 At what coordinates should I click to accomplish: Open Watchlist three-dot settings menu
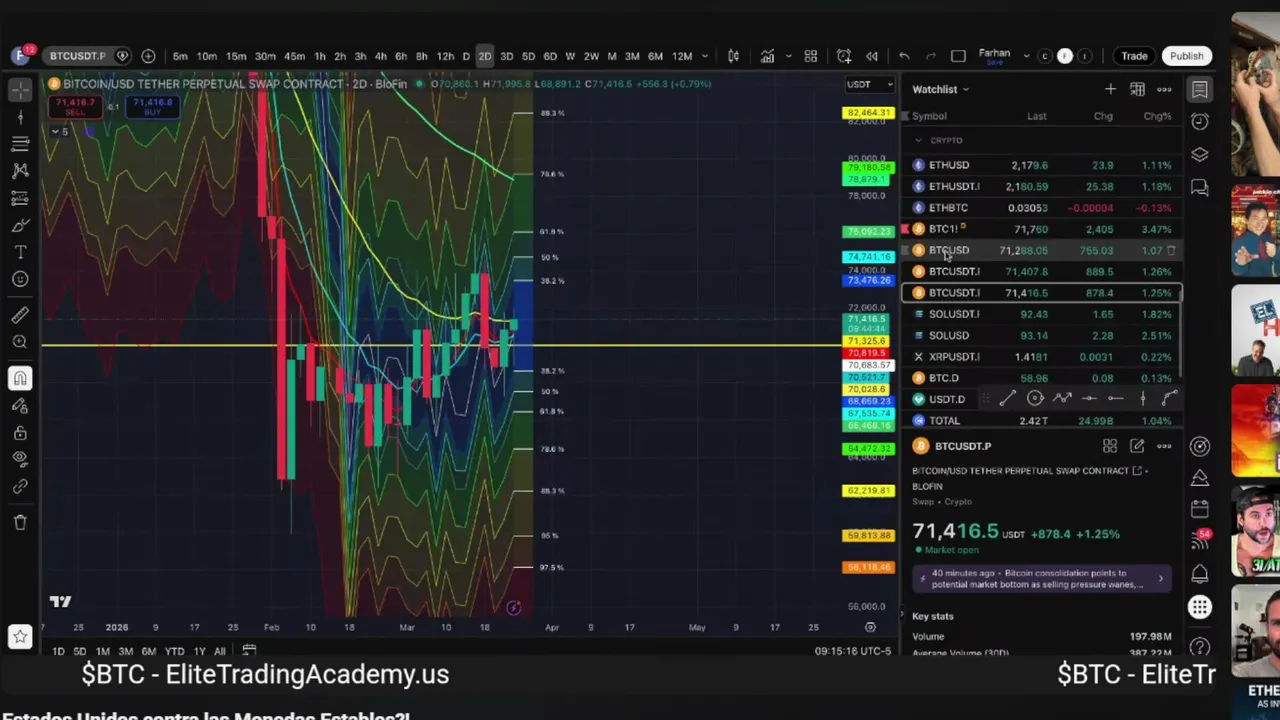(1164, 89)
